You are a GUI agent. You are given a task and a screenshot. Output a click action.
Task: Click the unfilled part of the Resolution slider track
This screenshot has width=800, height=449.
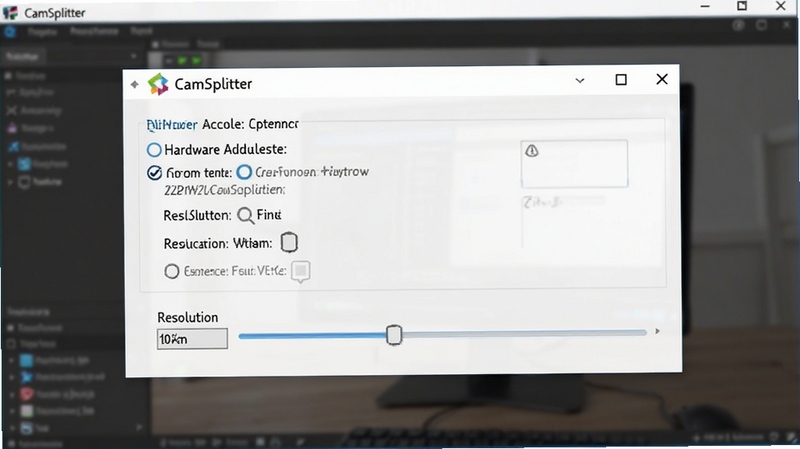(x=524, y=333)
